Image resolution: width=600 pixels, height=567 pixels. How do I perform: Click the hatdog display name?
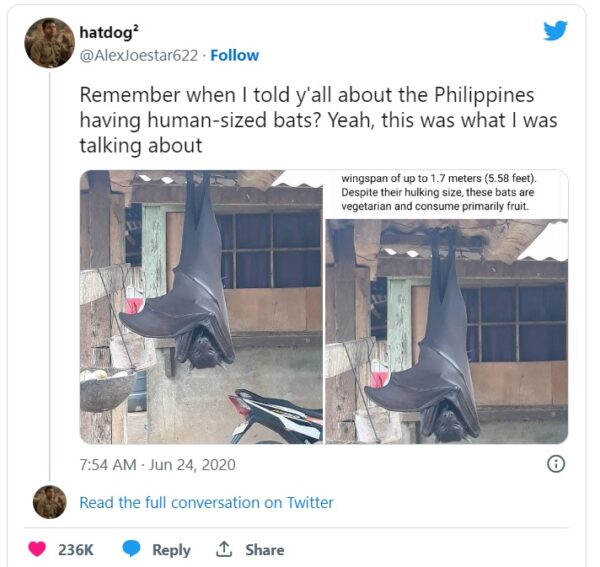click(x=109, y=32)
